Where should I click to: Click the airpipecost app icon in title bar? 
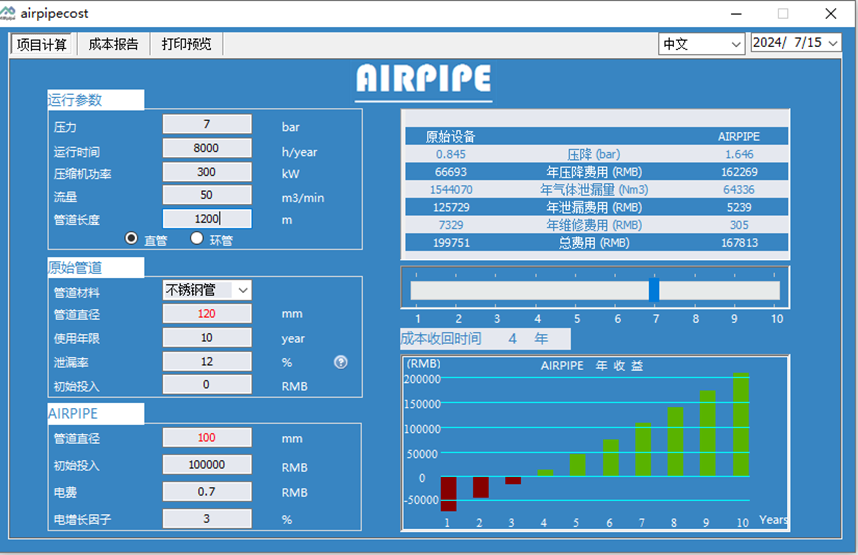[9, 14]
